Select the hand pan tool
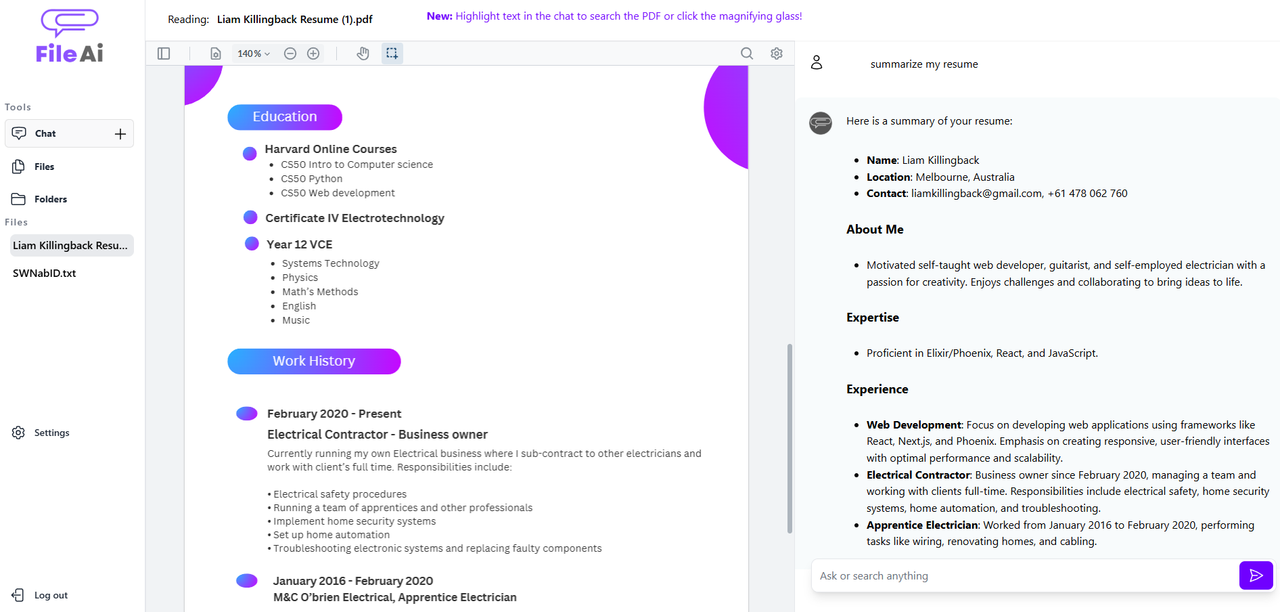The image size is (1280, 612). coord(363,53)
